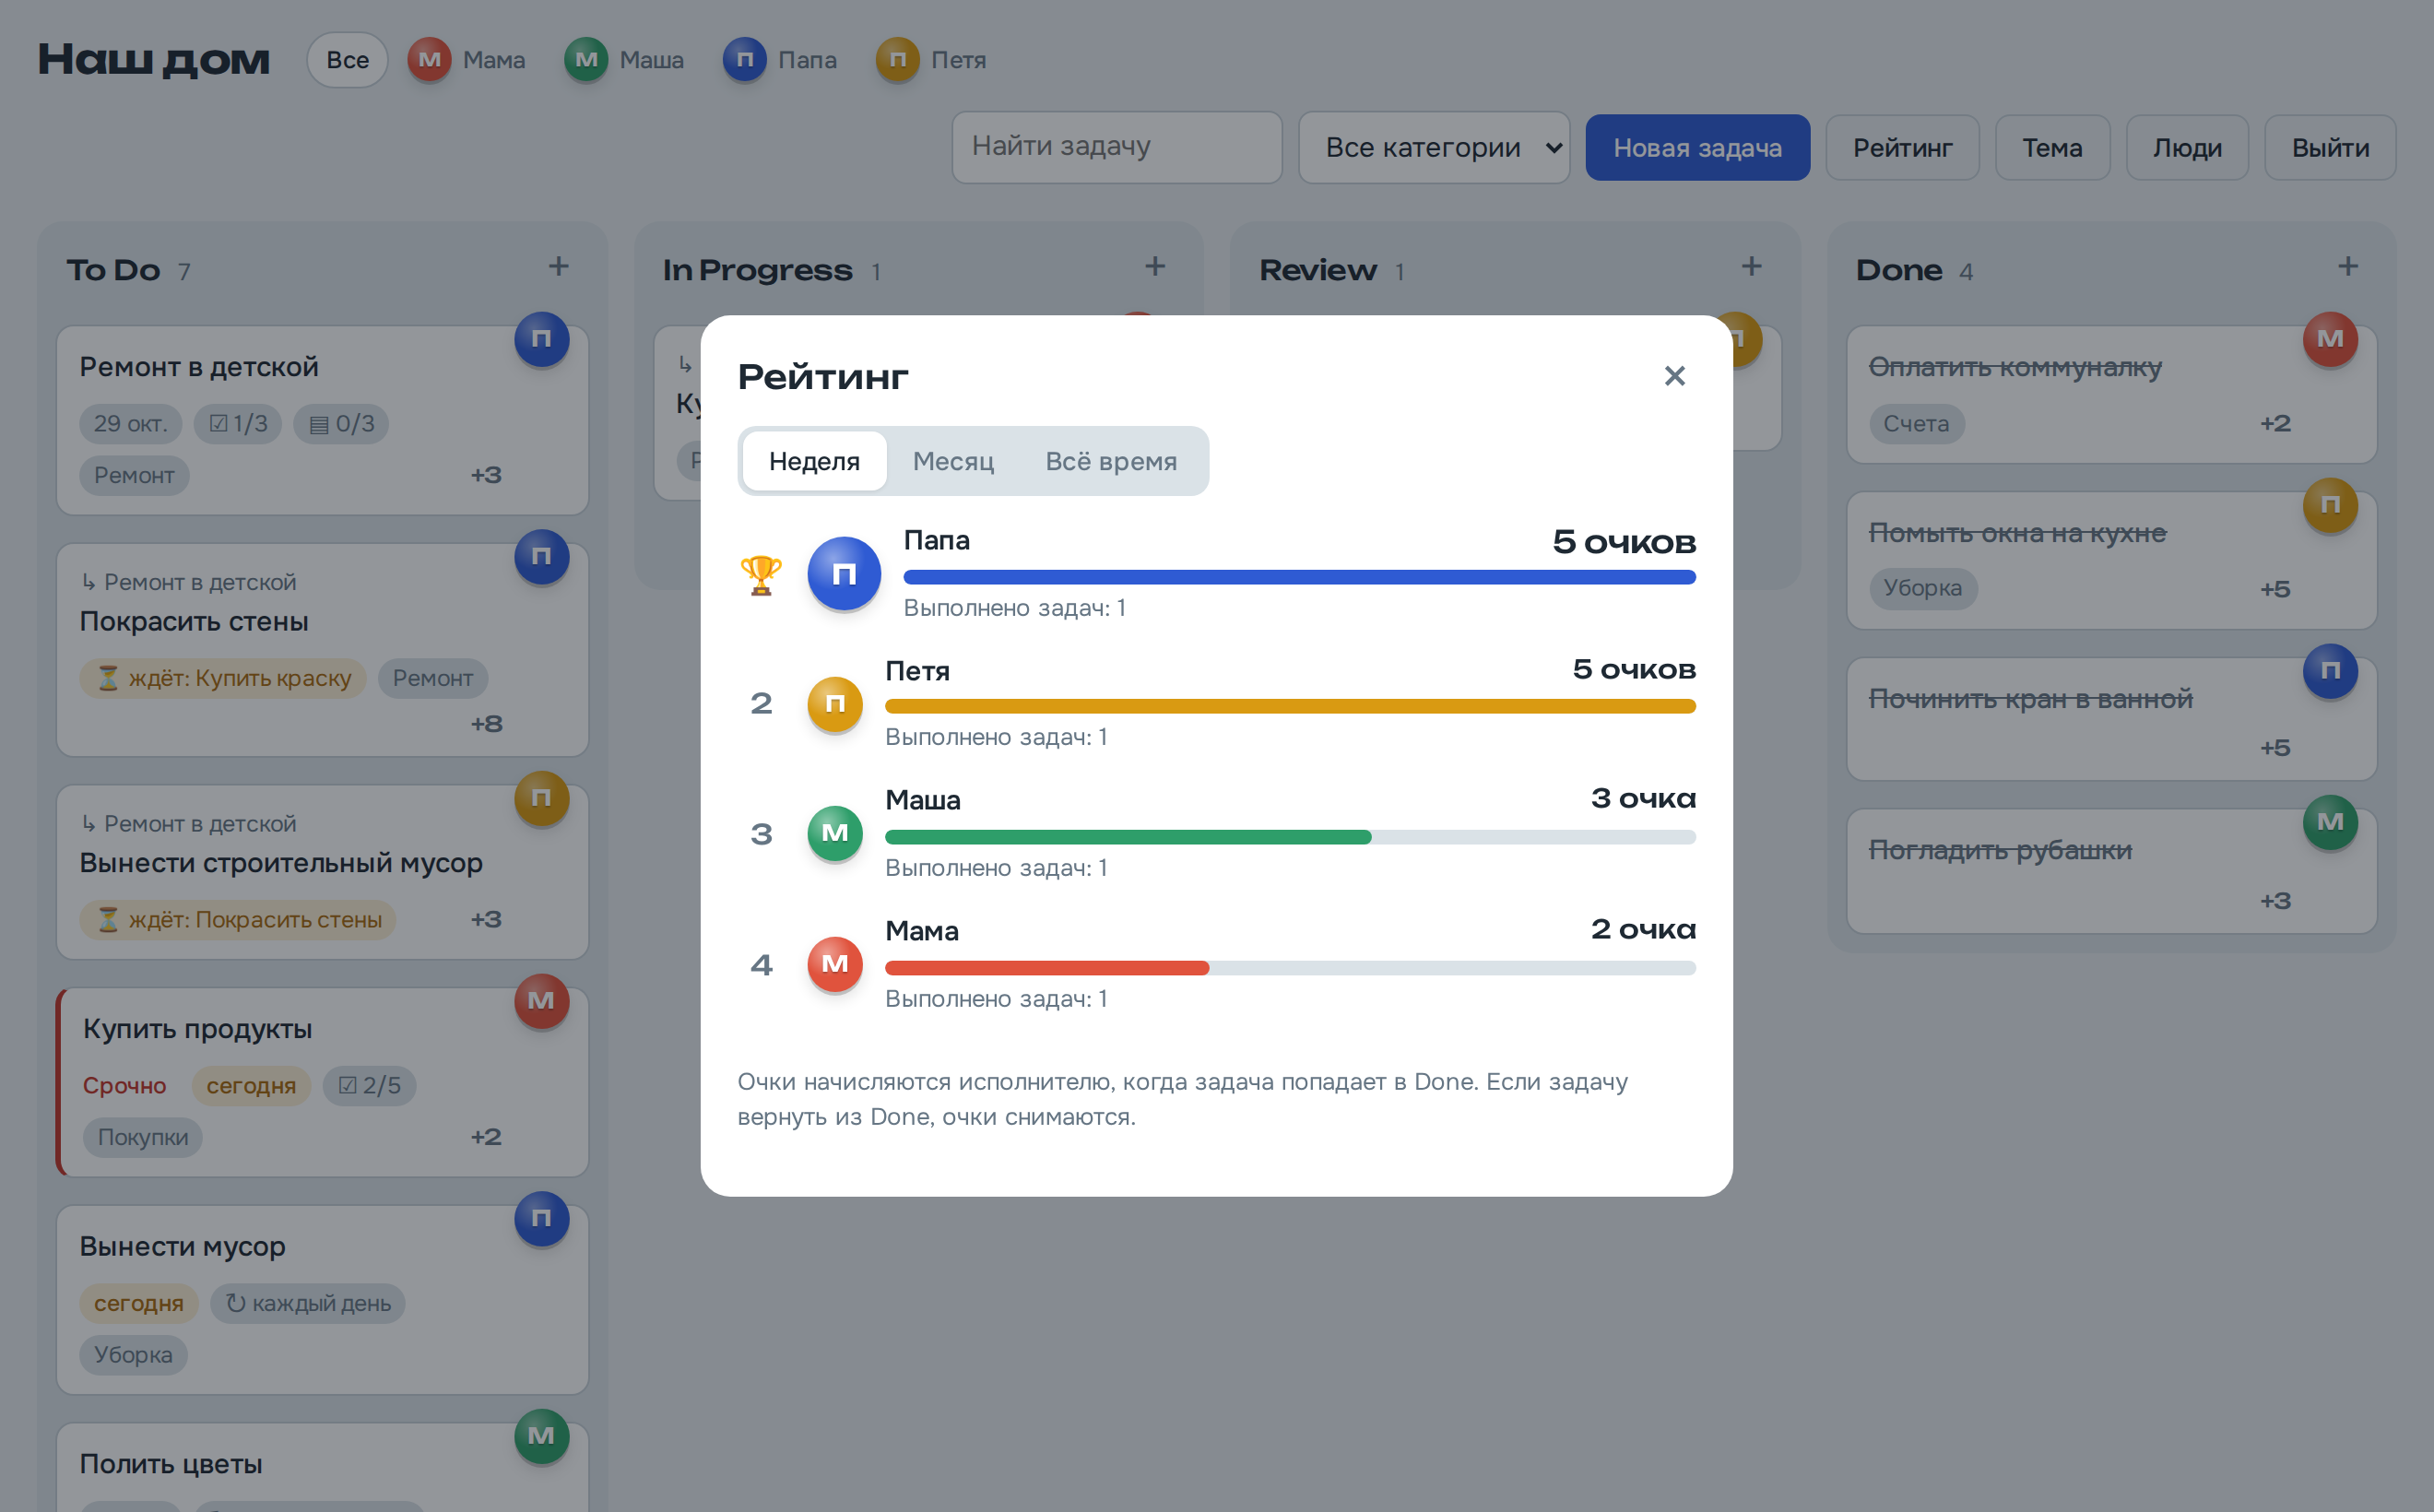The height and width of the screenshot is (1512, 2434).
Task: Open the Починить кран в ванной card
Action: pos(2111,718)
